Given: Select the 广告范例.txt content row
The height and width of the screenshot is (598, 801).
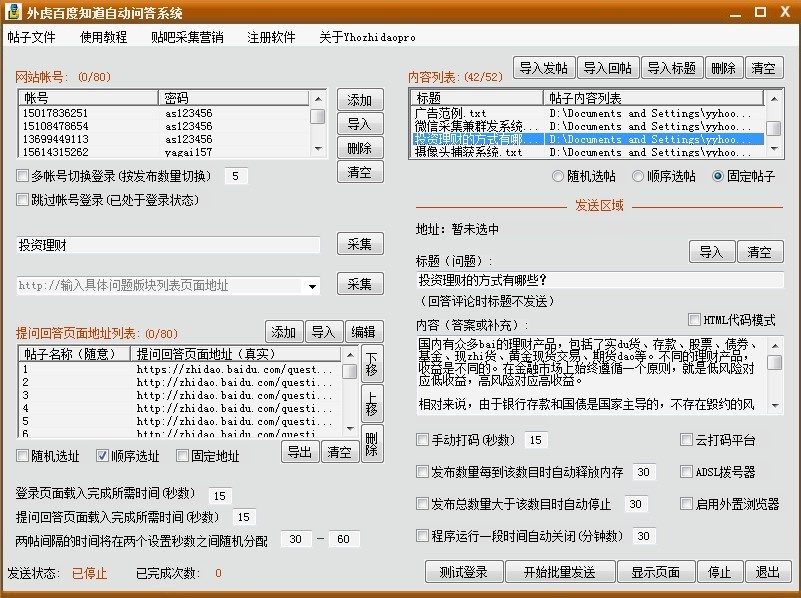Looking at the screenshot, I should click(x=587, y=113).
